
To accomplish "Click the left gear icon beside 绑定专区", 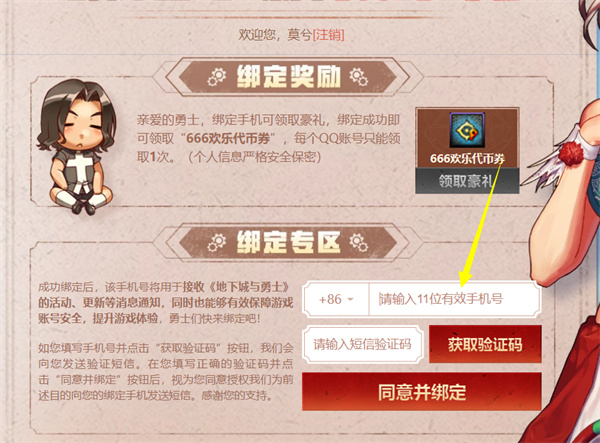I will (217, 243).
